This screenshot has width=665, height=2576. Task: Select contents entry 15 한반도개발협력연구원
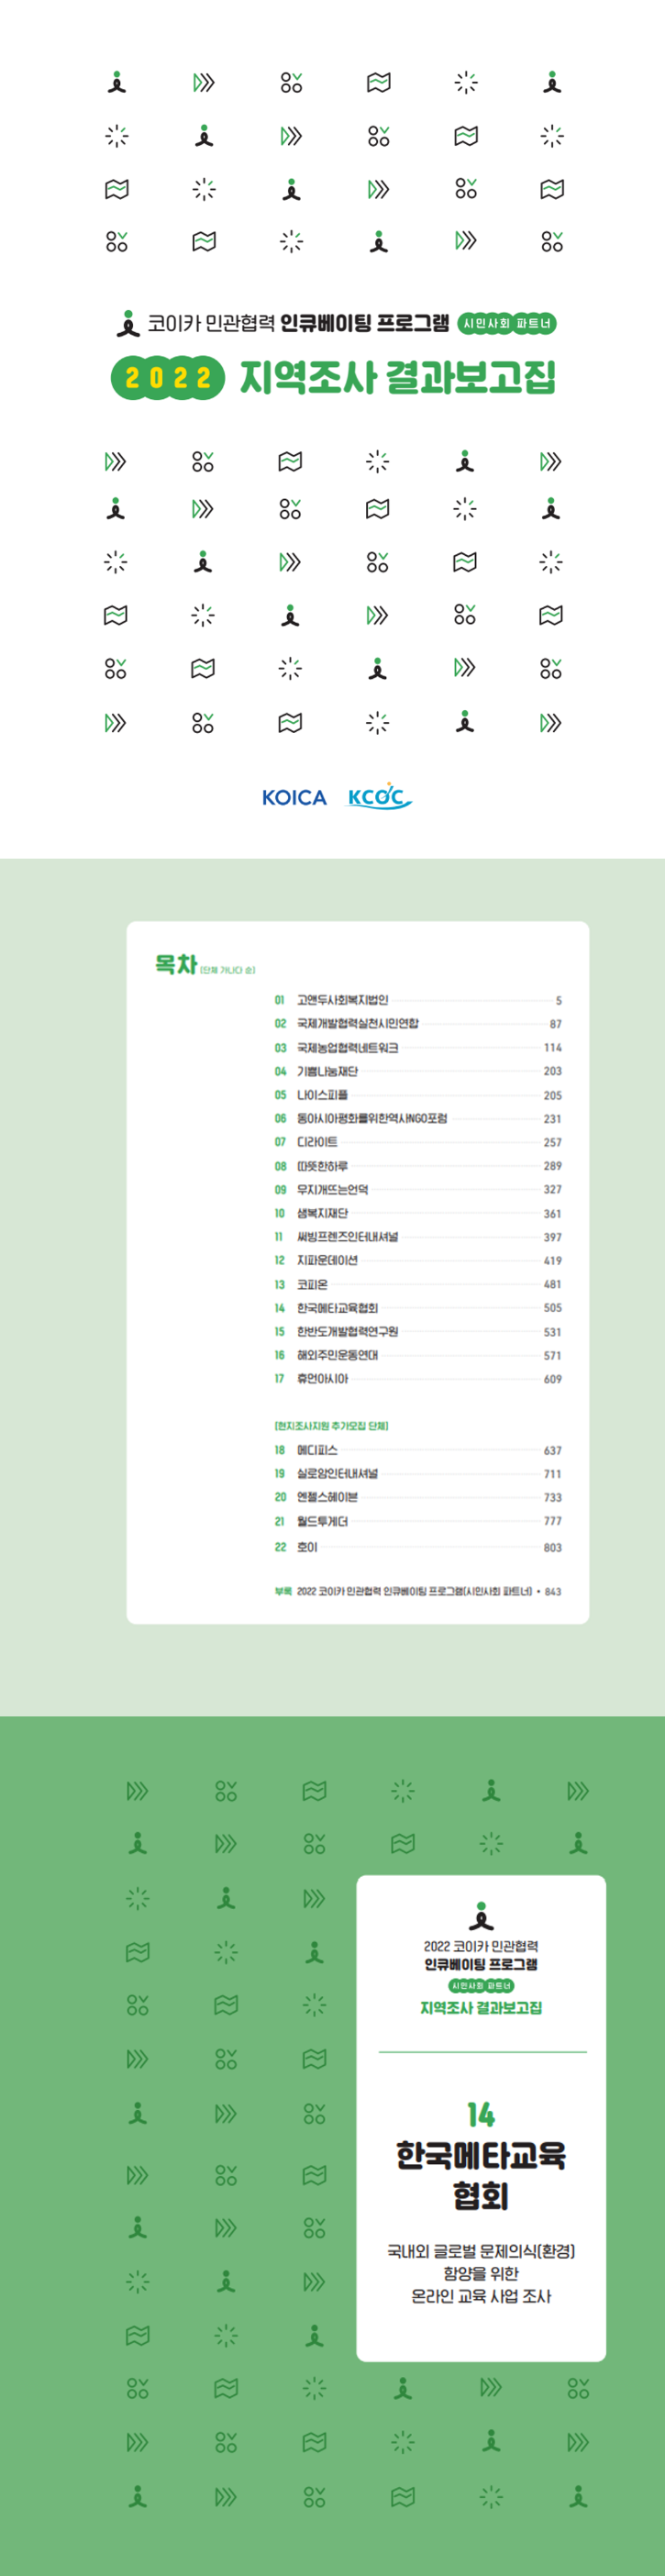pos(418,1331)
